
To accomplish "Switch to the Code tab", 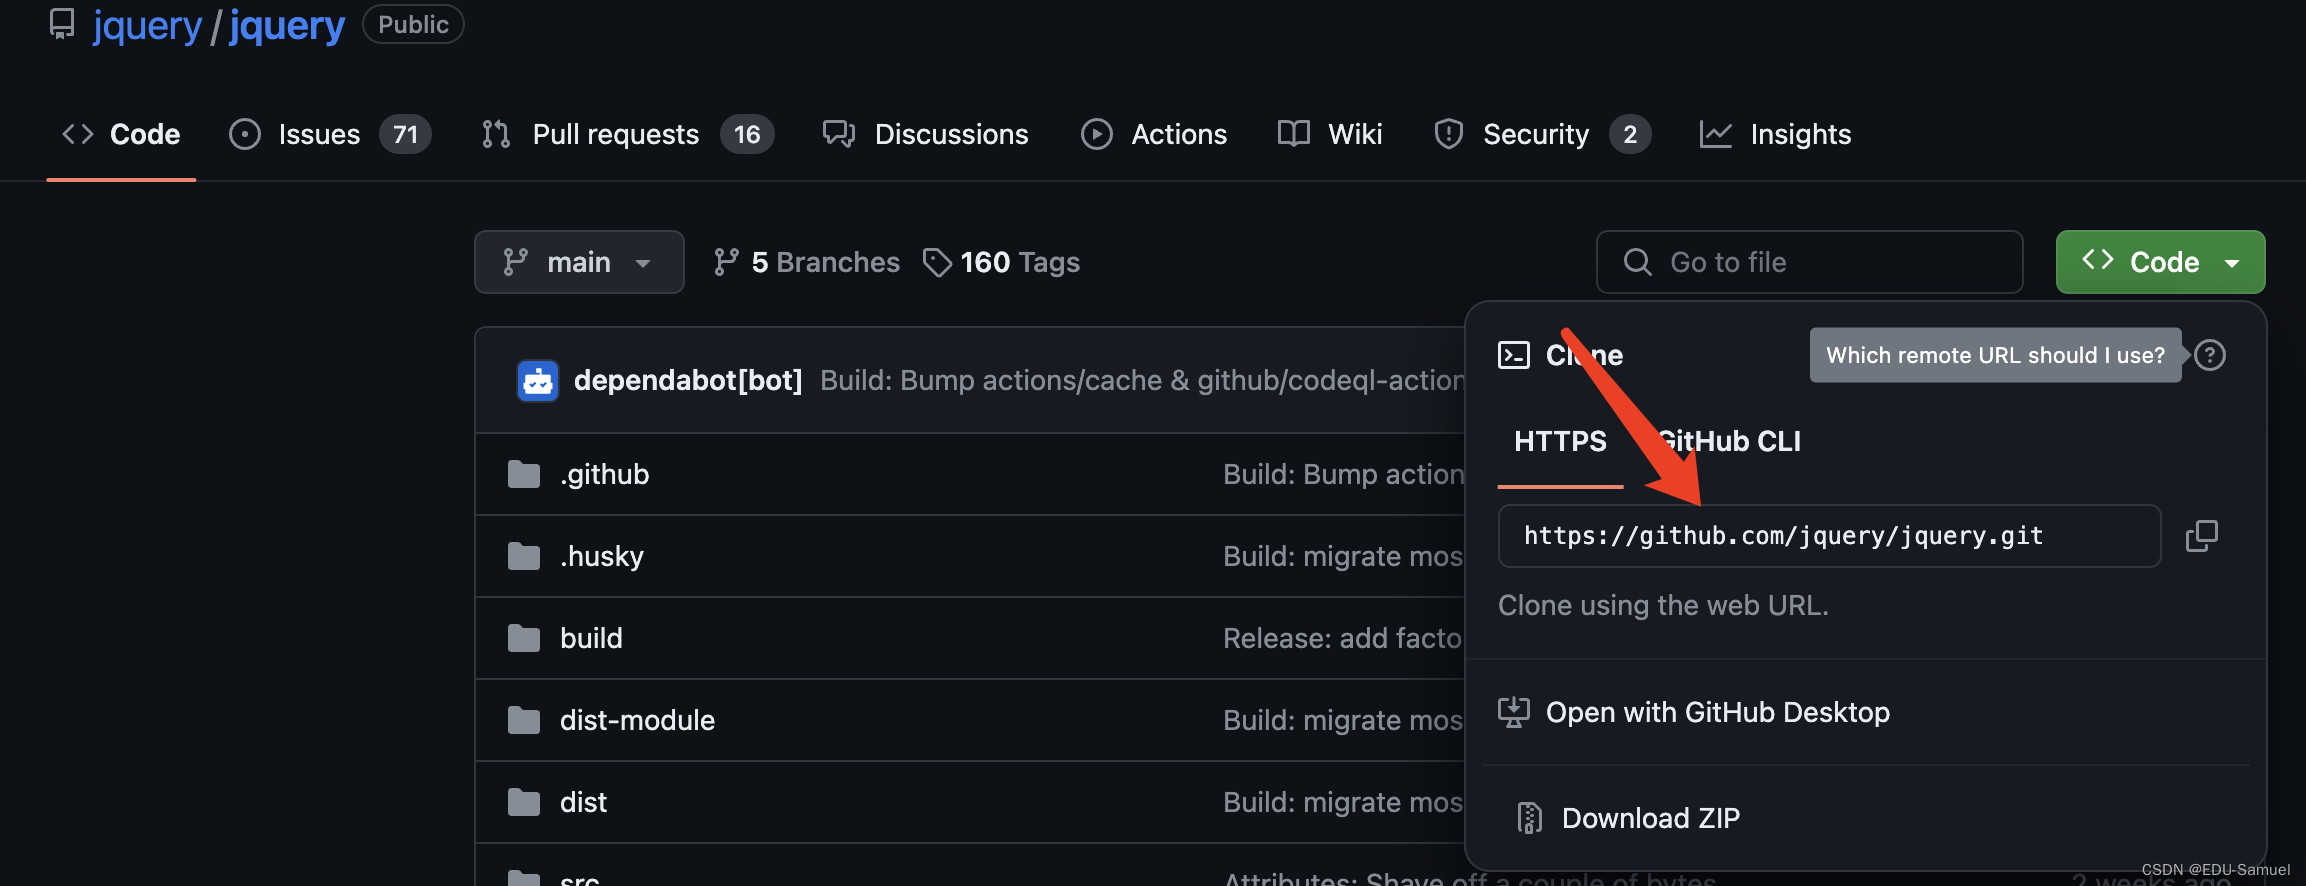I will click(121, 134).
